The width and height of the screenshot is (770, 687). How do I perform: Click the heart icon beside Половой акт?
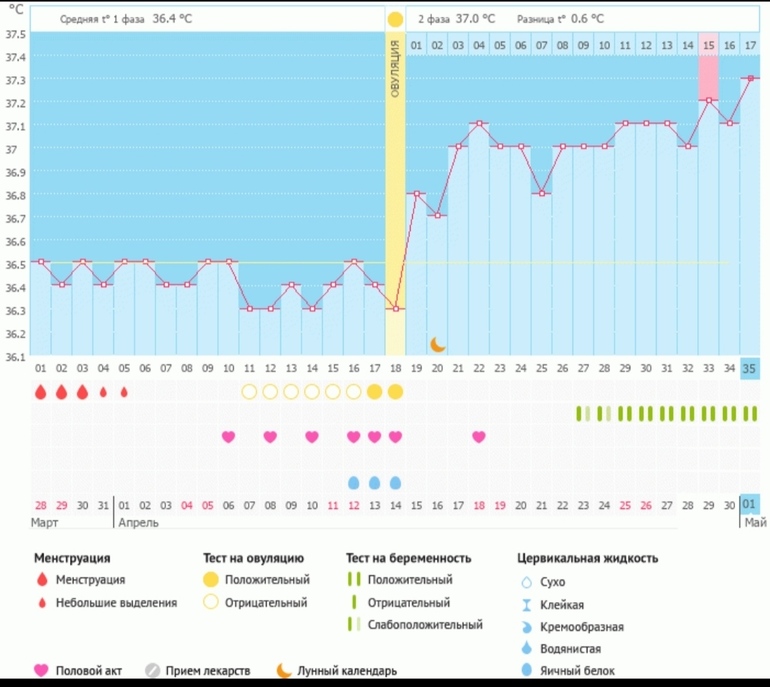[x=41, y=670]
